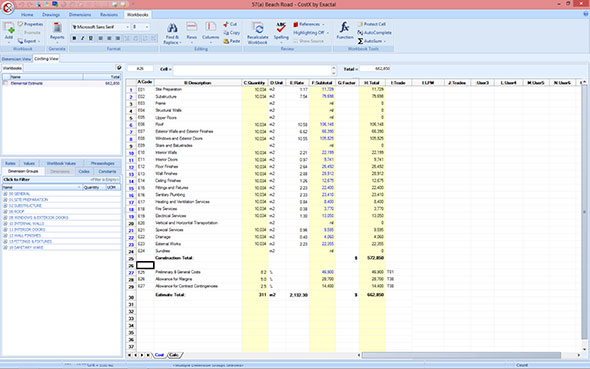Open the font size dropdown
Image resolution: width=590 pixels, height=369 pixels.
(x=147, y=27)
